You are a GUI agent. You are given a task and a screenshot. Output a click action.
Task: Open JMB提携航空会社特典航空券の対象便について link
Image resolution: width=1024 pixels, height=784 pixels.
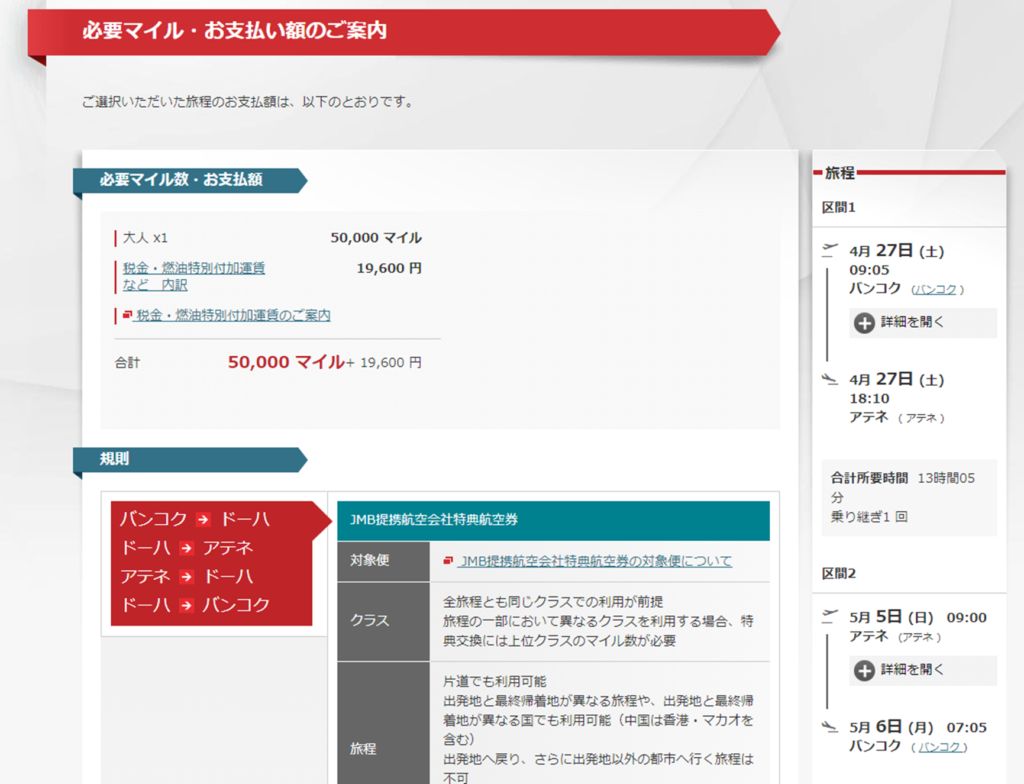tap(595, 561)
